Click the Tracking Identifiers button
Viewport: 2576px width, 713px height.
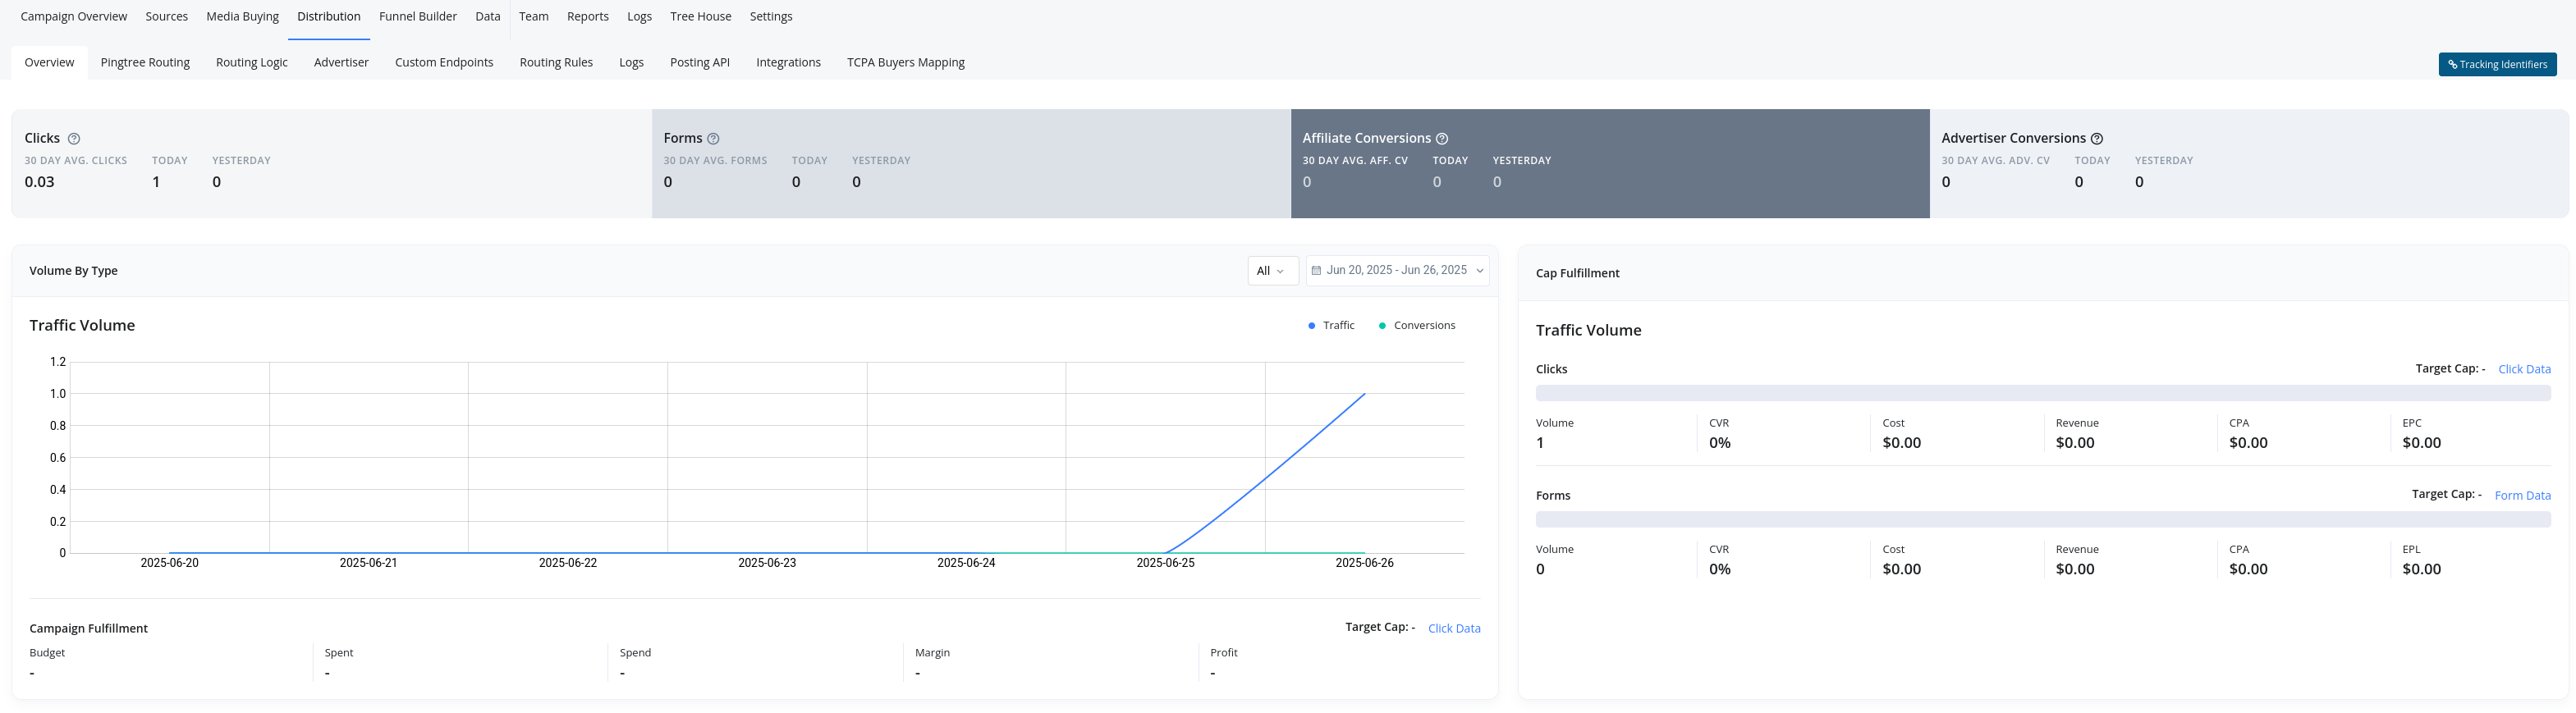(x=2496, y=65)
